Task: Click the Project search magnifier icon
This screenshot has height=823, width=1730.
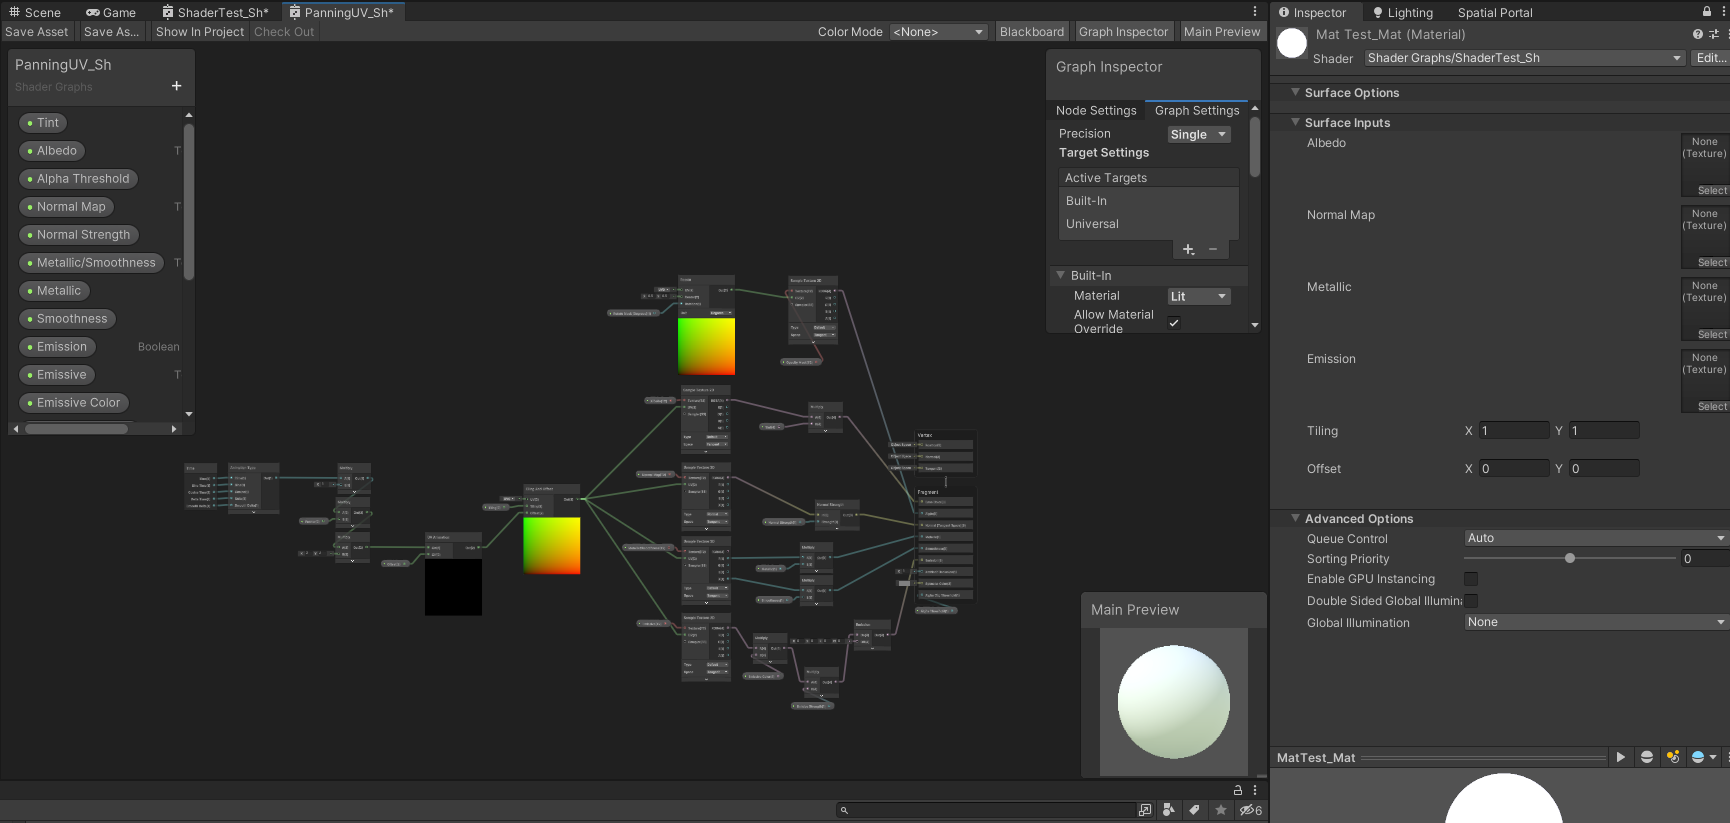Action: click(844, 810)
